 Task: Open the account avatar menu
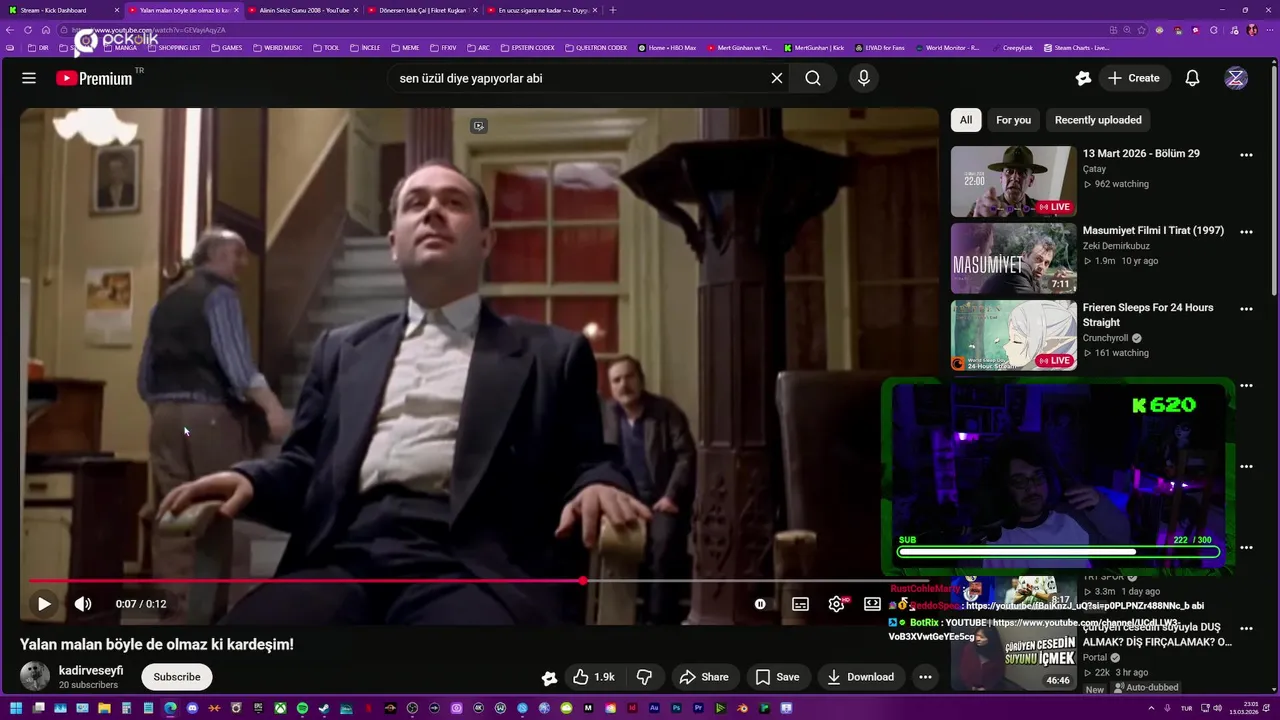(x=1236, y=78)
